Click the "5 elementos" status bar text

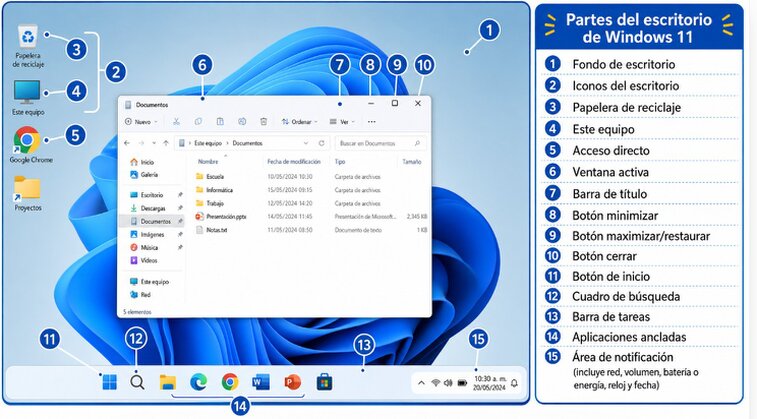tap(137, 312)
